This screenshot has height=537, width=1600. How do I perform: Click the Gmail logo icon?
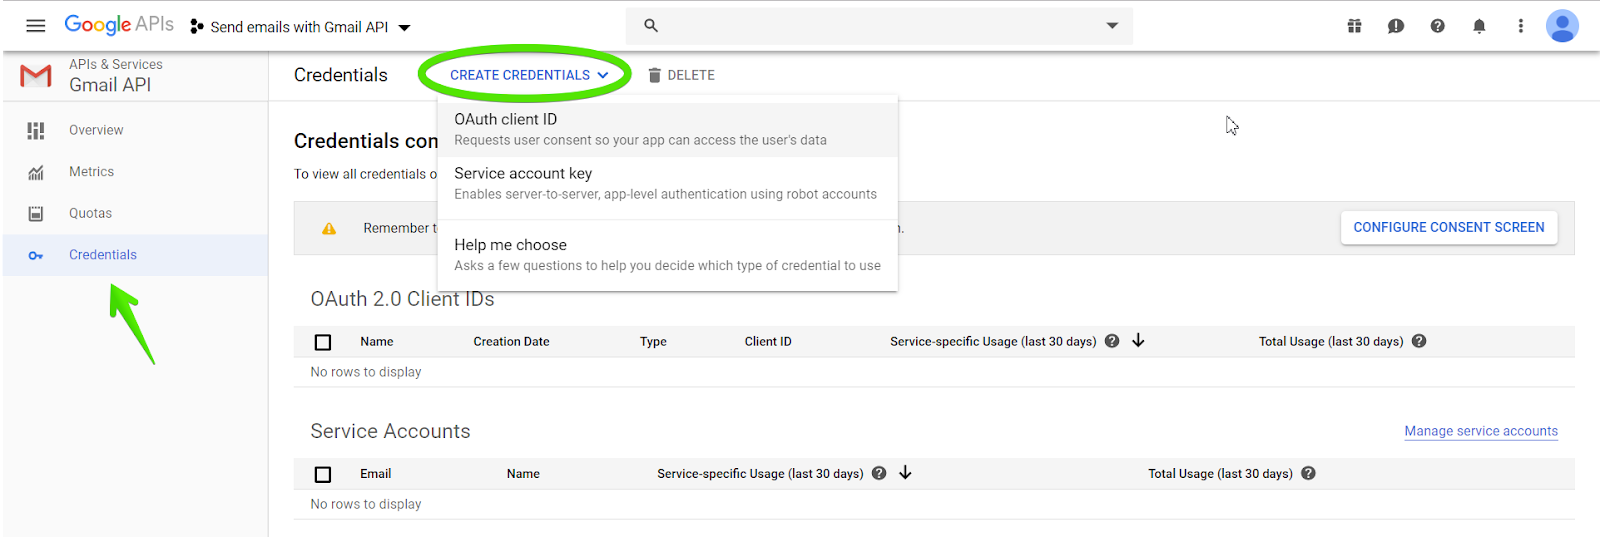[36, 76]
